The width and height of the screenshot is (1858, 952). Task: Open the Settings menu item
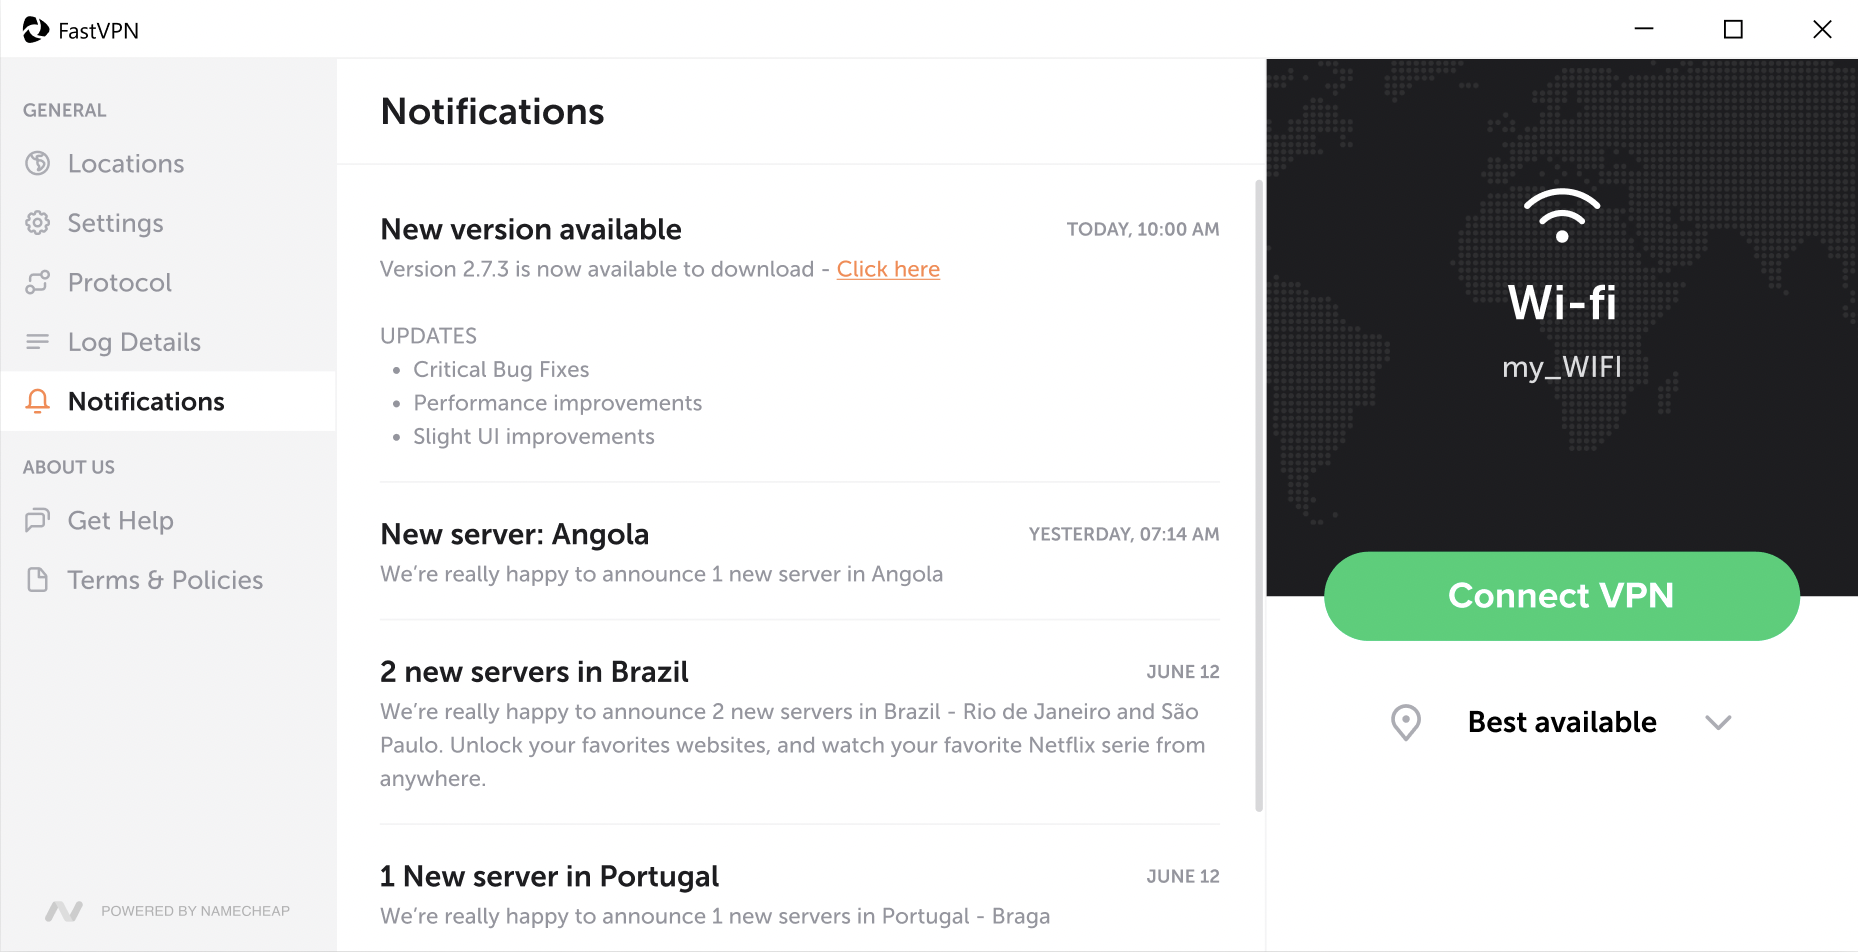(168, 223)
